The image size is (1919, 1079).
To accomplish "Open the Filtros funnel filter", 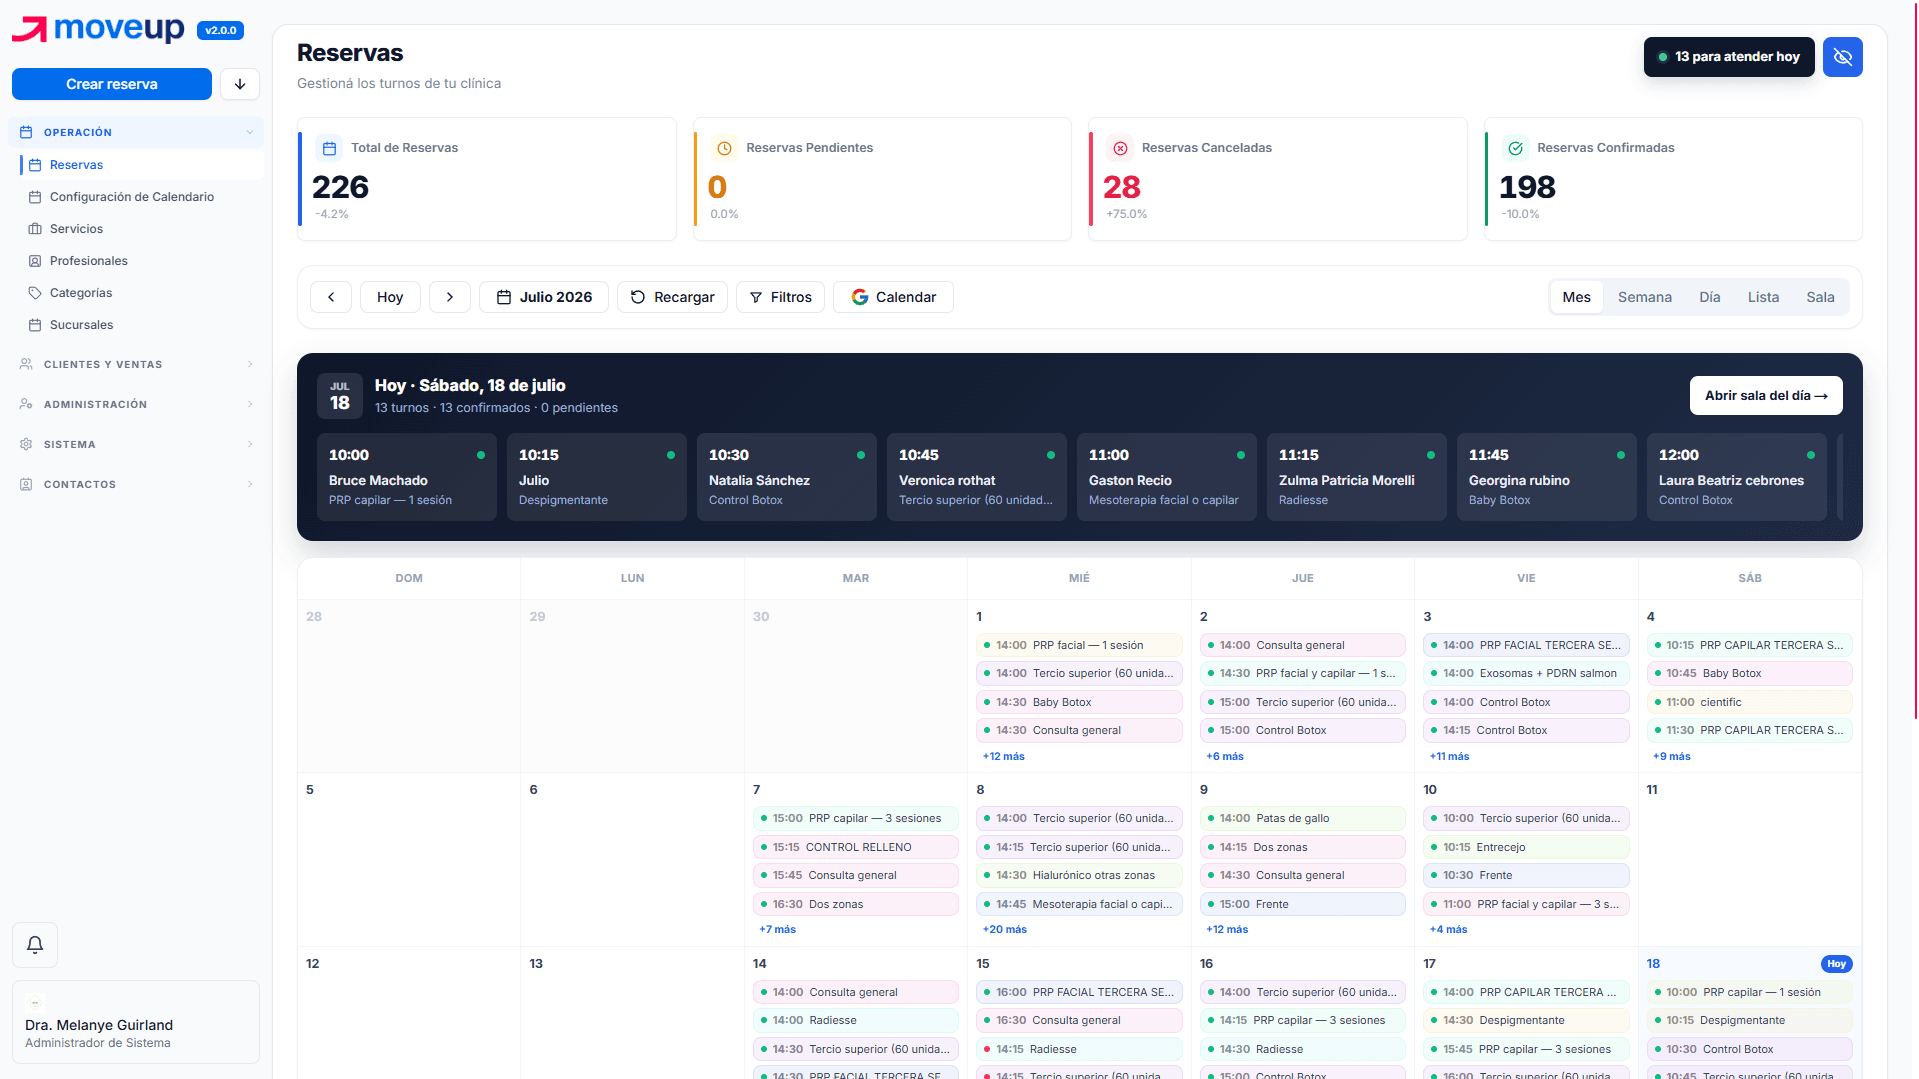I will pyautogui.click(x=780, y=297).
